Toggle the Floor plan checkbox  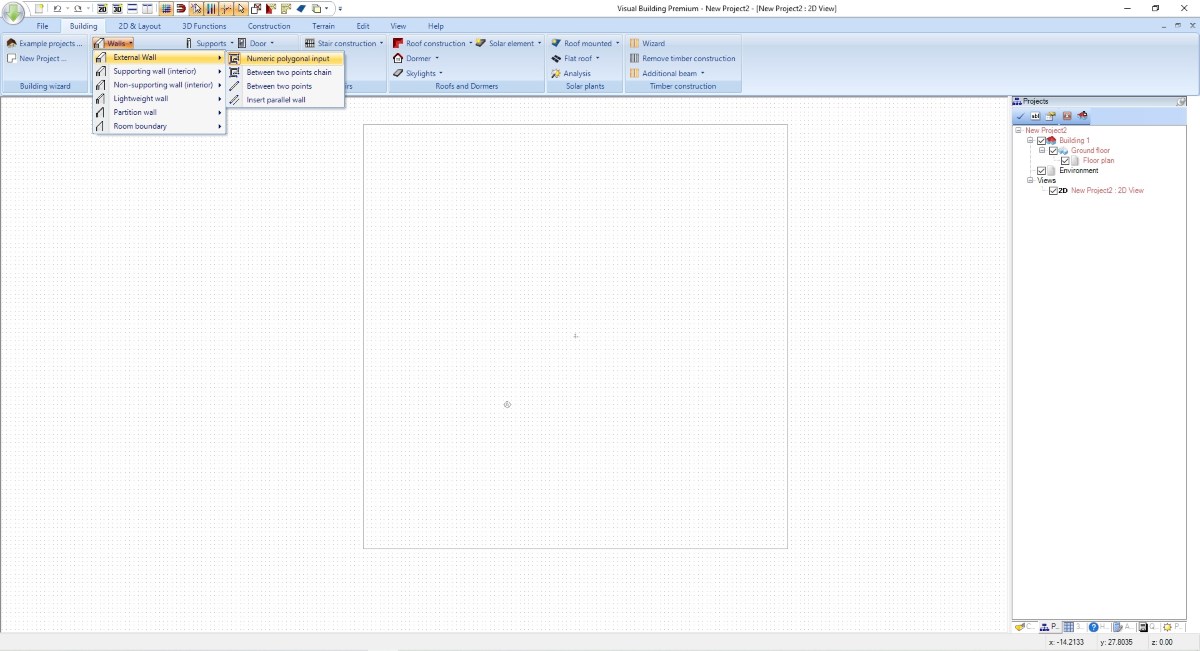(1065, 161)
